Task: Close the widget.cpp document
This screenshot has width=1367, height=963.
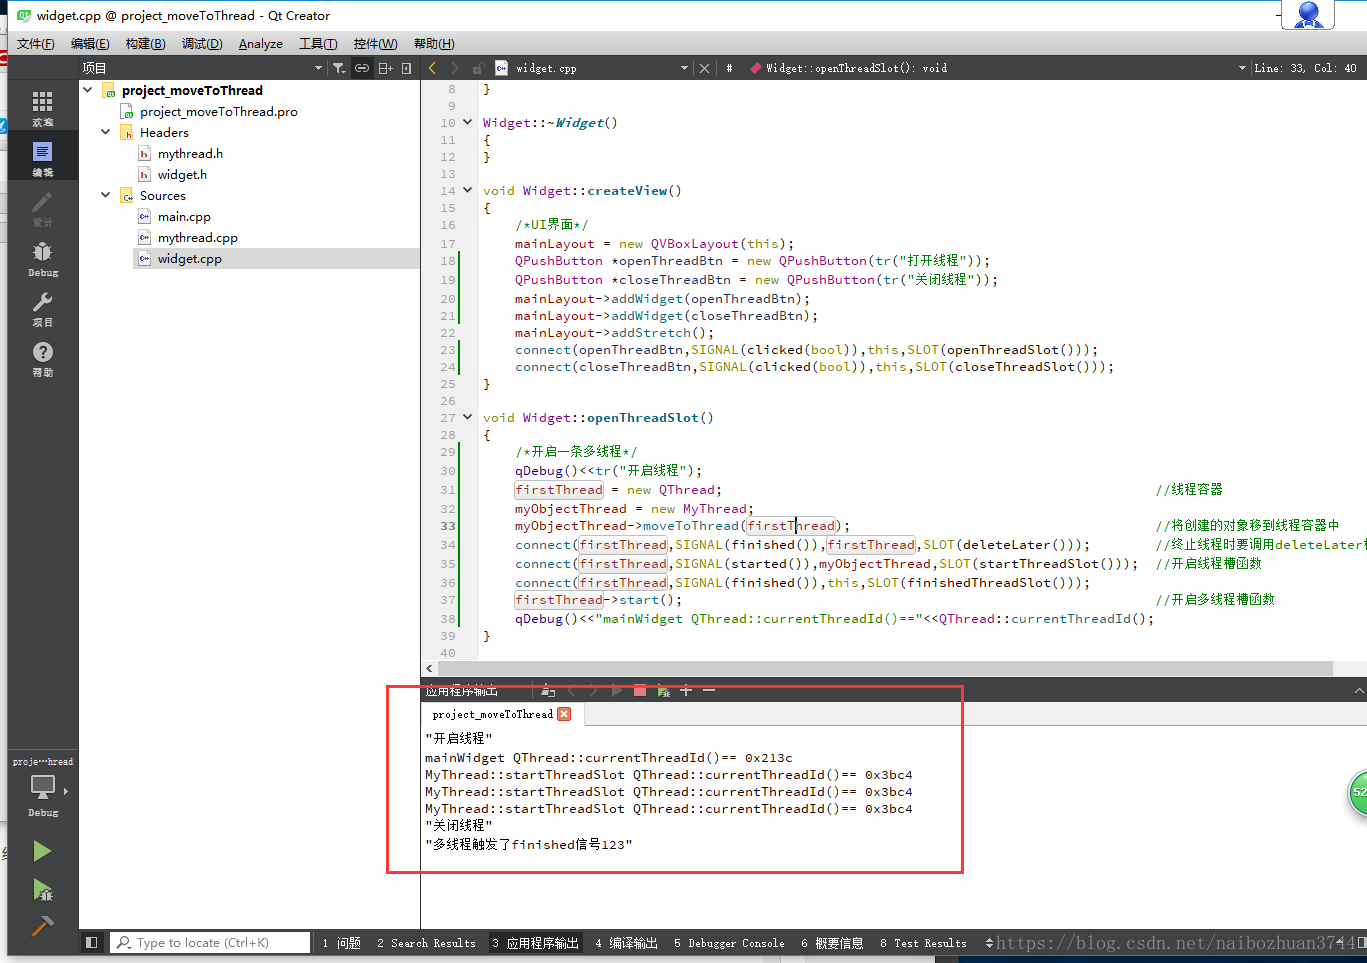Action: (704, 68)
